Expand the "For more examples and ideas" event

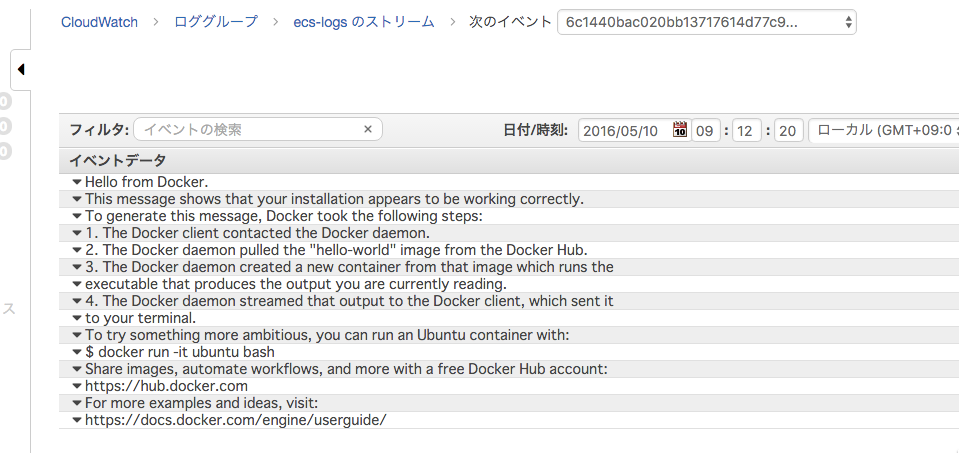coord(77,403)
